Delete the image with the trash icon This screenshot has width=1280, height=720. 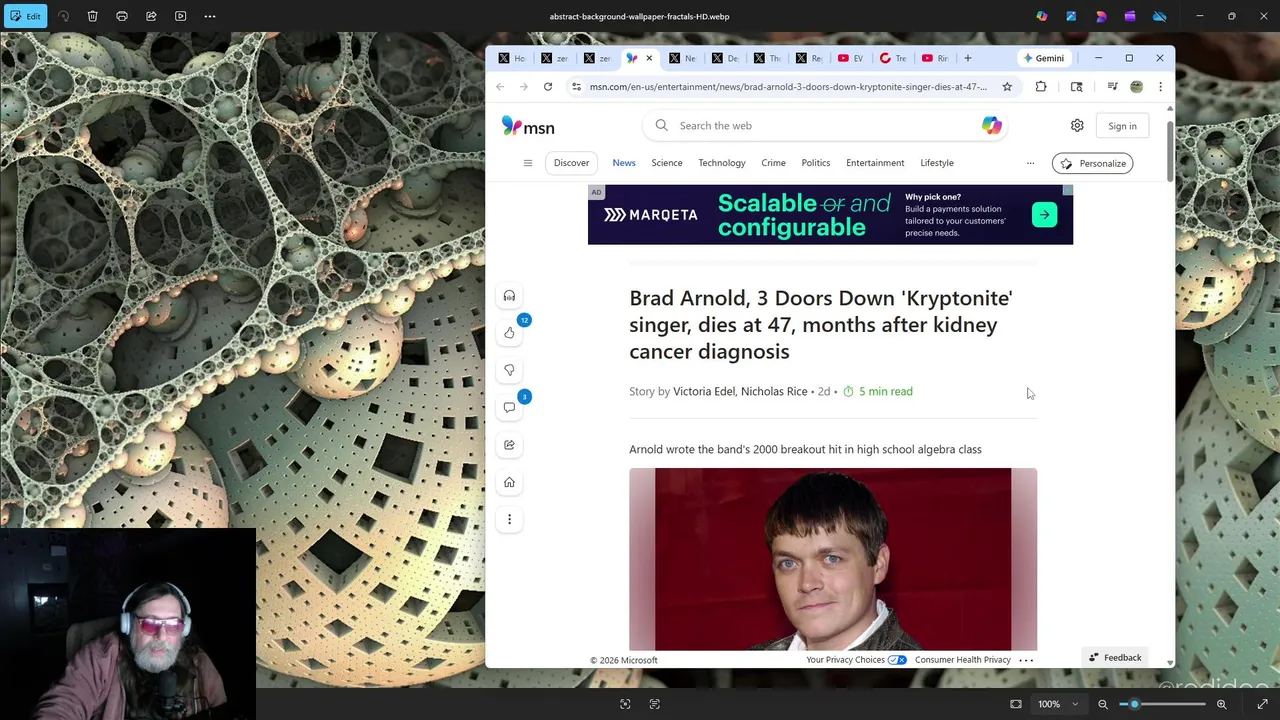coord(92,16)
